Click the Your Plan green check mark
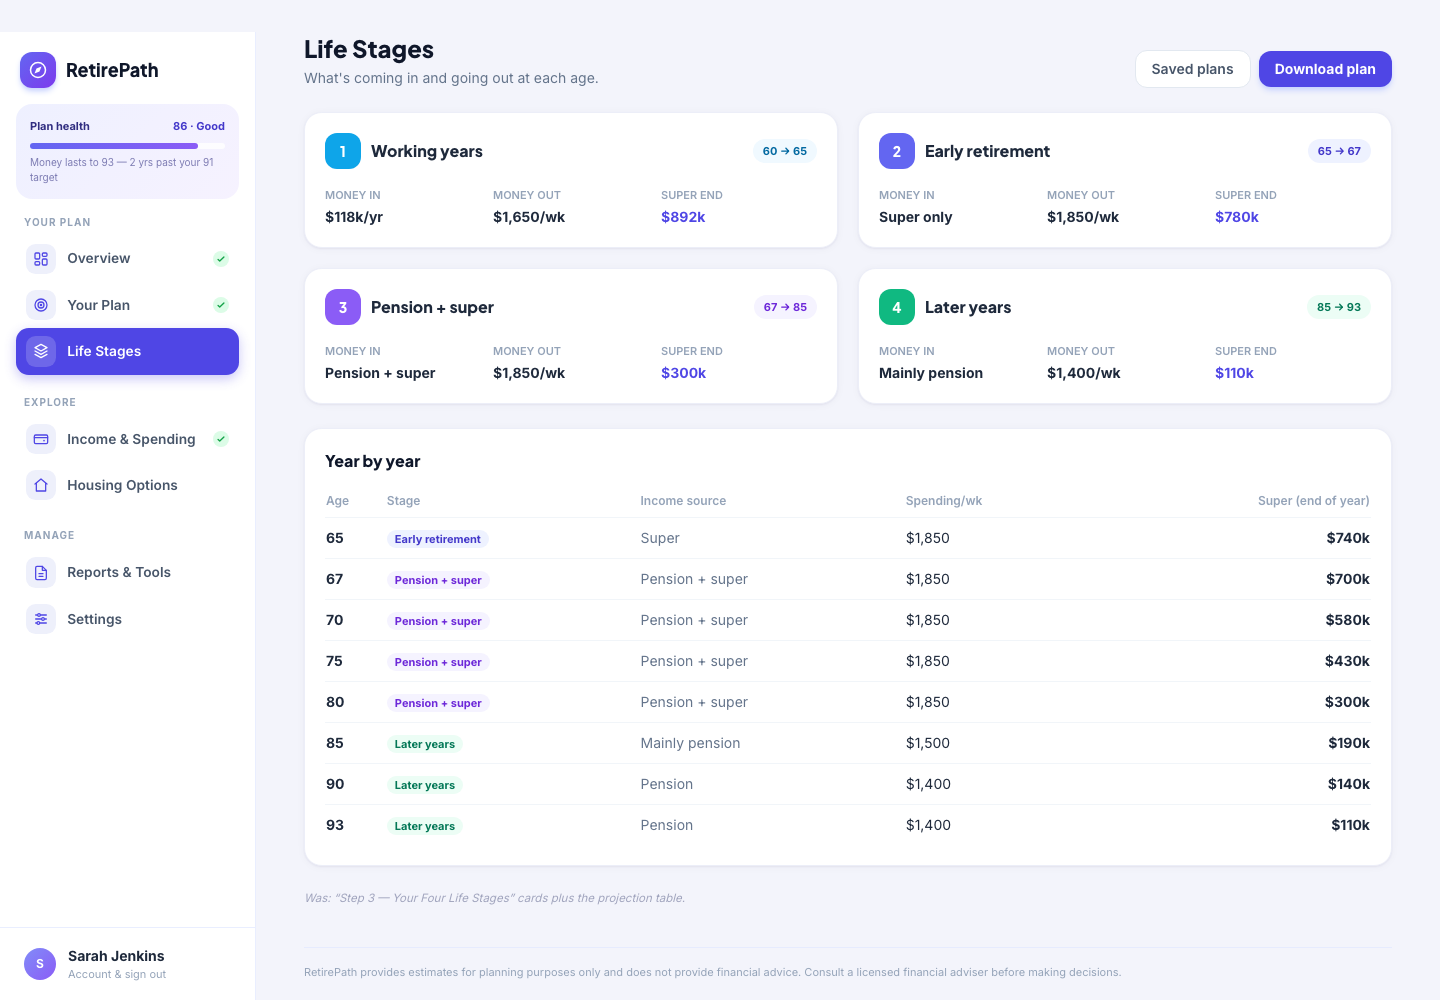The height and width of the screenshot is (1000, 1440). [x=221, y=305]
